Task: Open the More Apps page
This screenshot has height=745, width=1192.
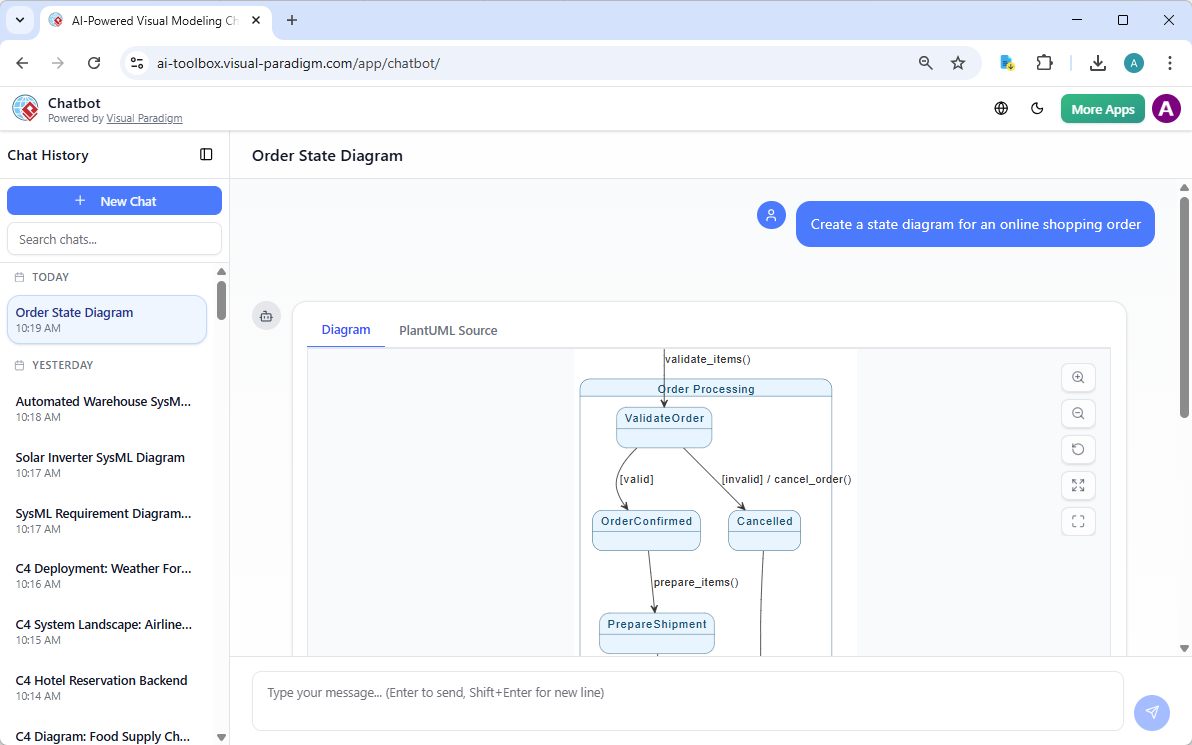Action: click(1102, 108)
